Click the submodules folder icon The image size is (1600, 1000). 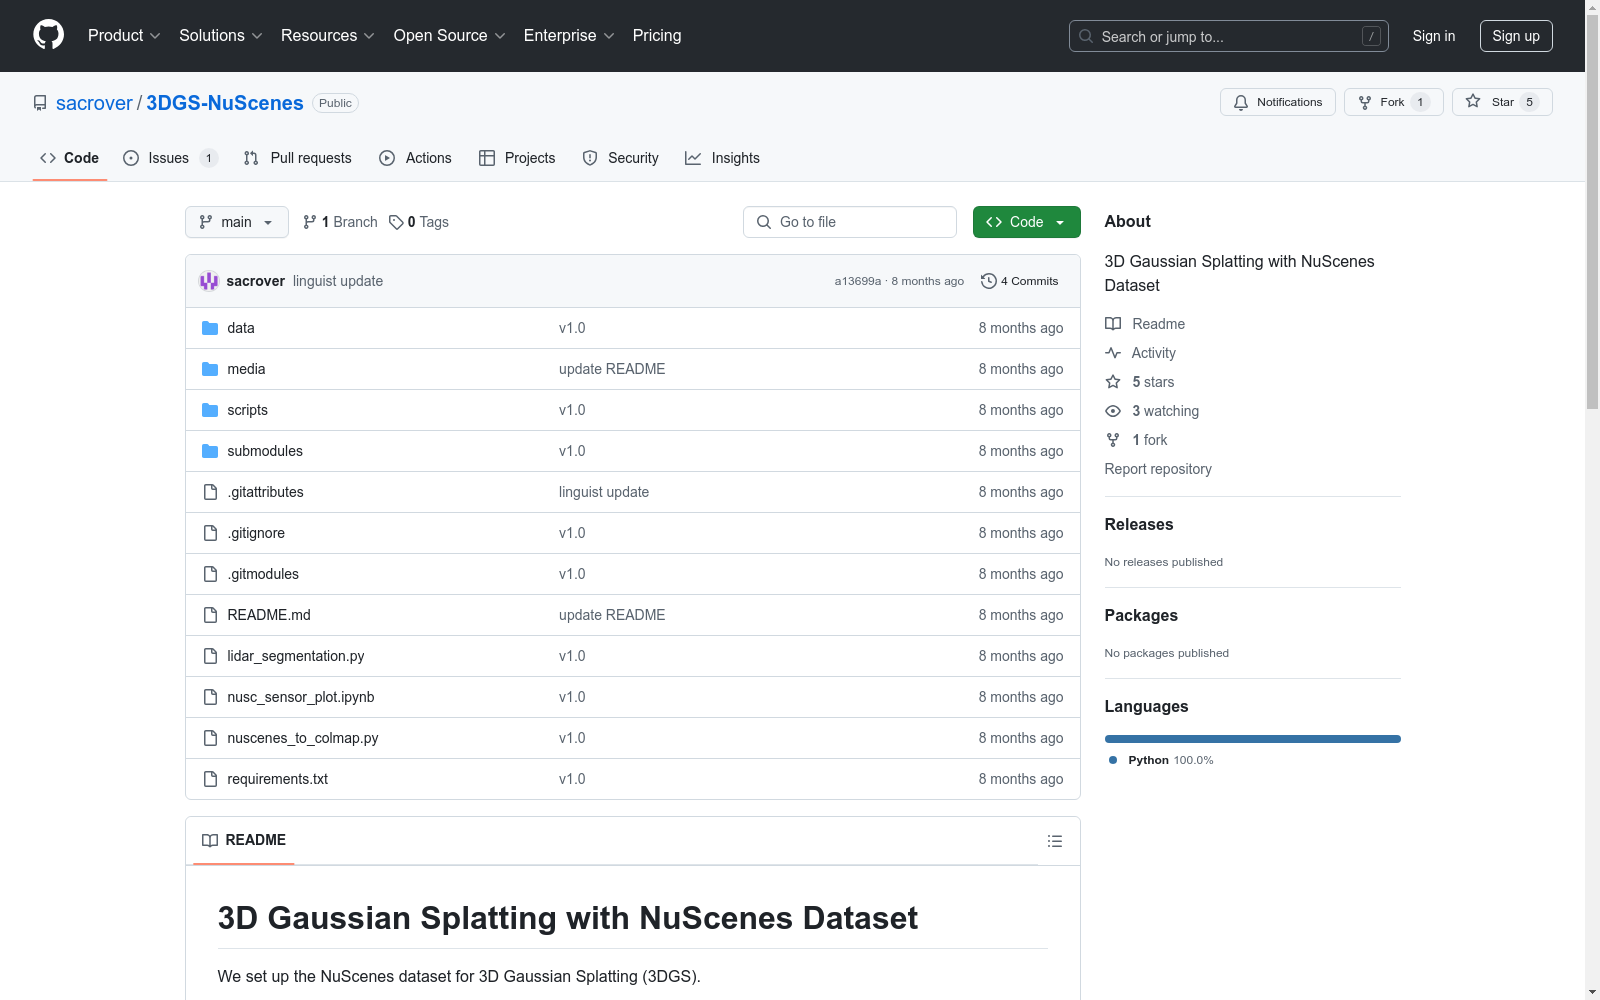210,451
